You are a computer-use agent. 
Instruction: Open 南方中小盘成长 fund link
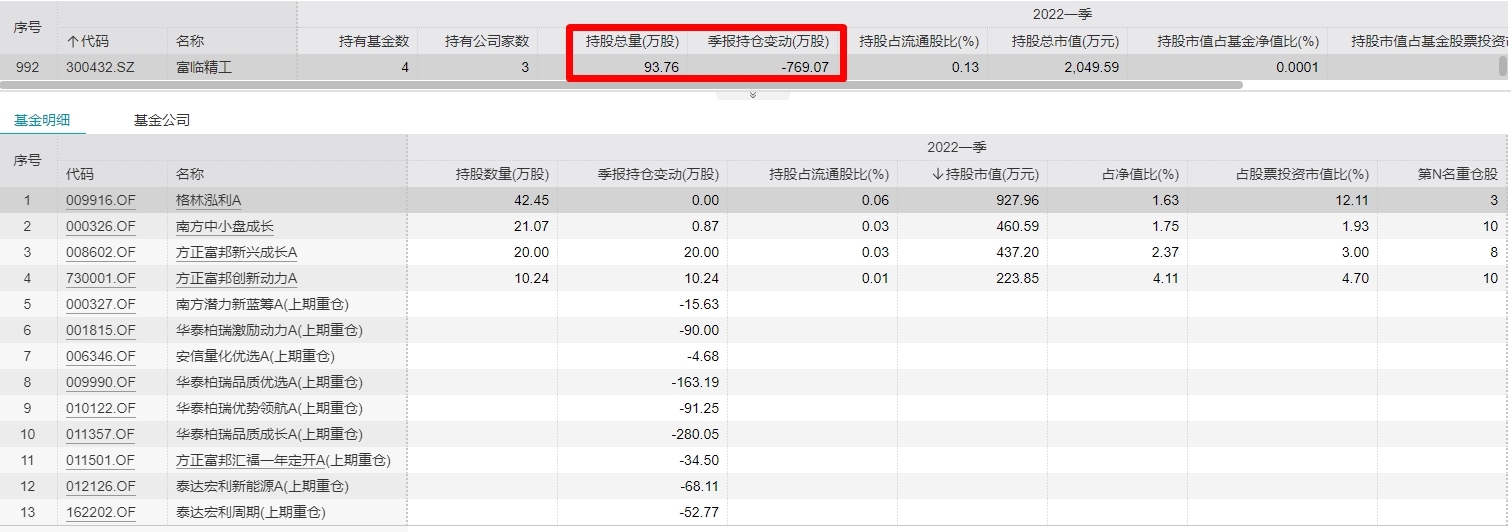[x=224, y=226]
